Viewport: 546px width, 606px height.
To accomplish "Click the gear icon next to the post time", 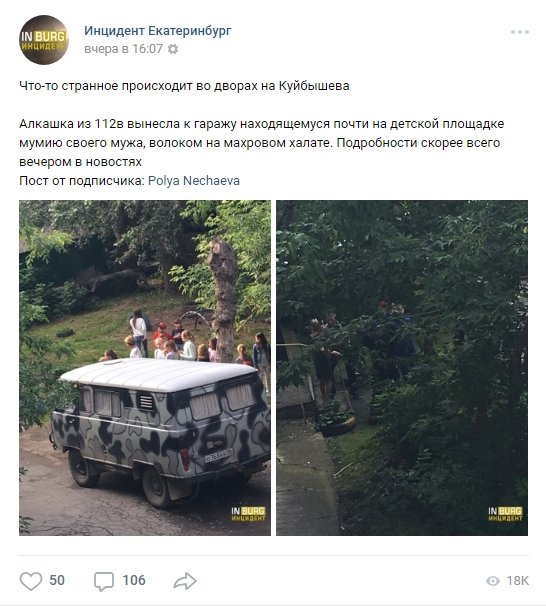I will click(173, 49).
